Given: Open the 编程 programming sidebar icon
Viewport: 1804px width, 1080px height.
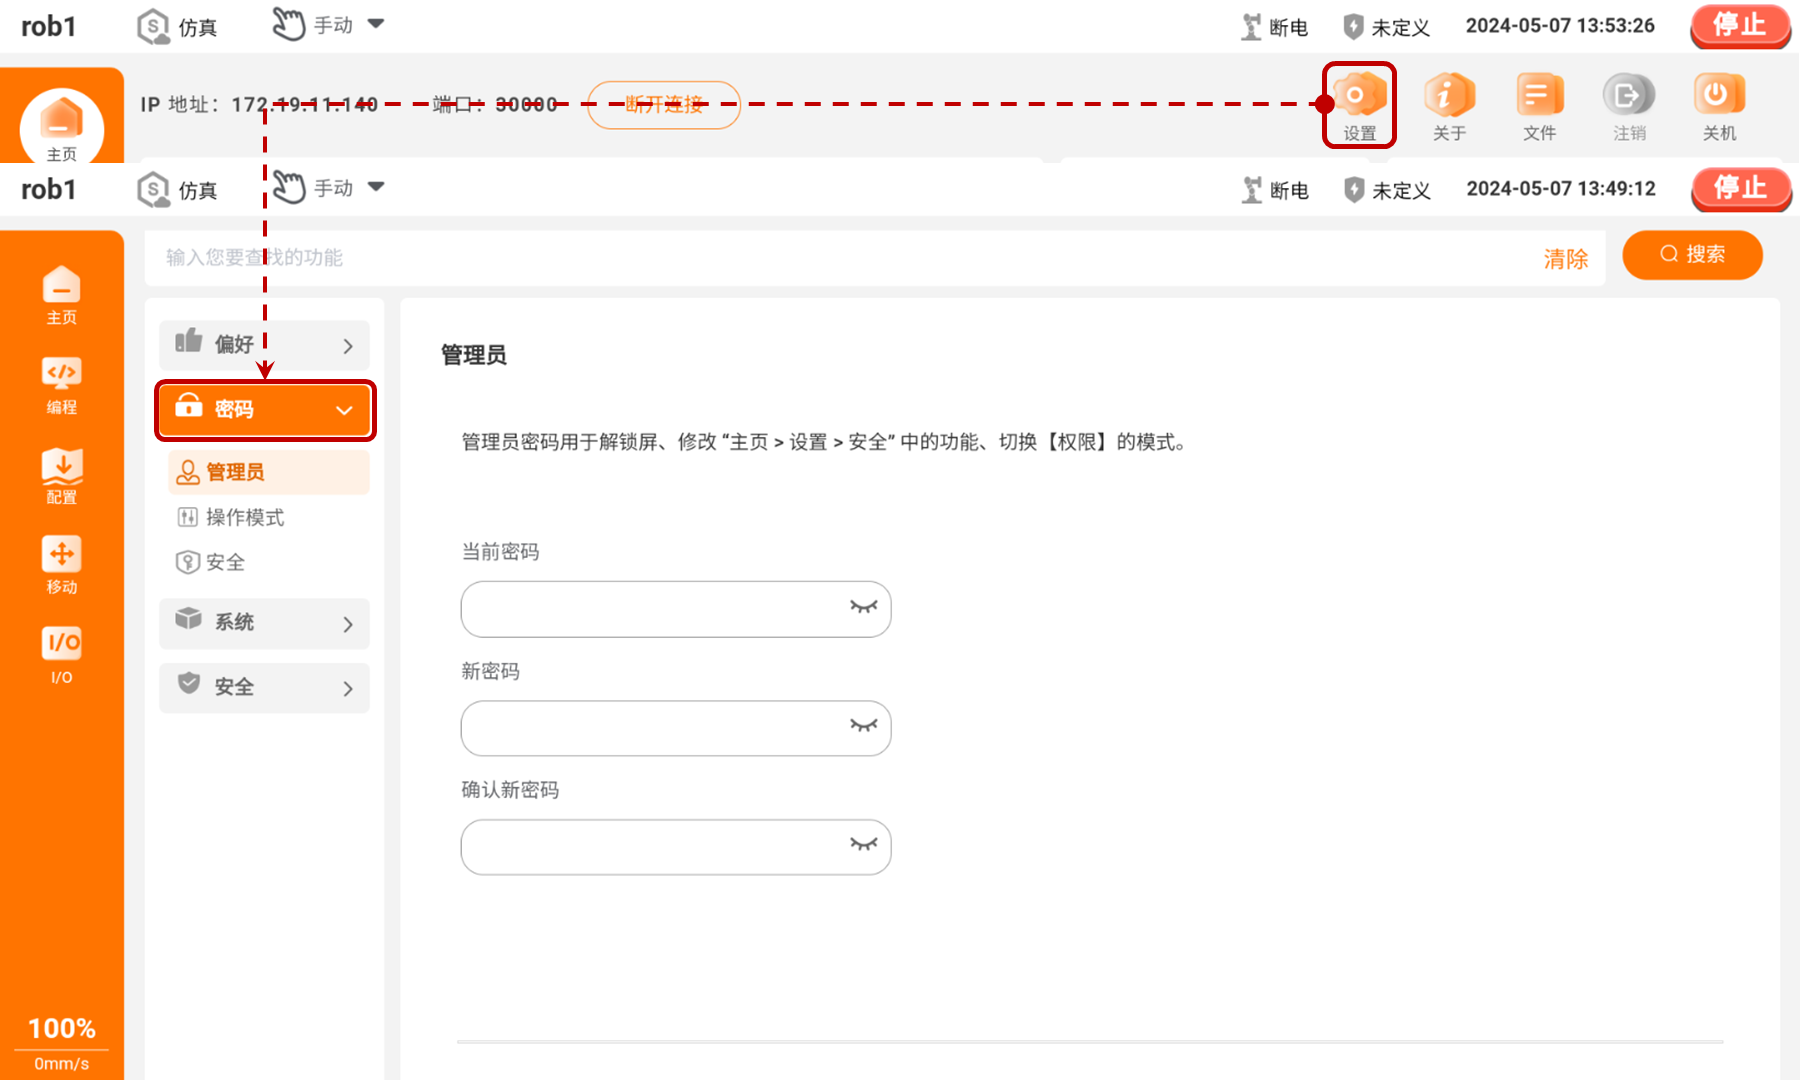Looking at the screenshot, I should point(61,386).
